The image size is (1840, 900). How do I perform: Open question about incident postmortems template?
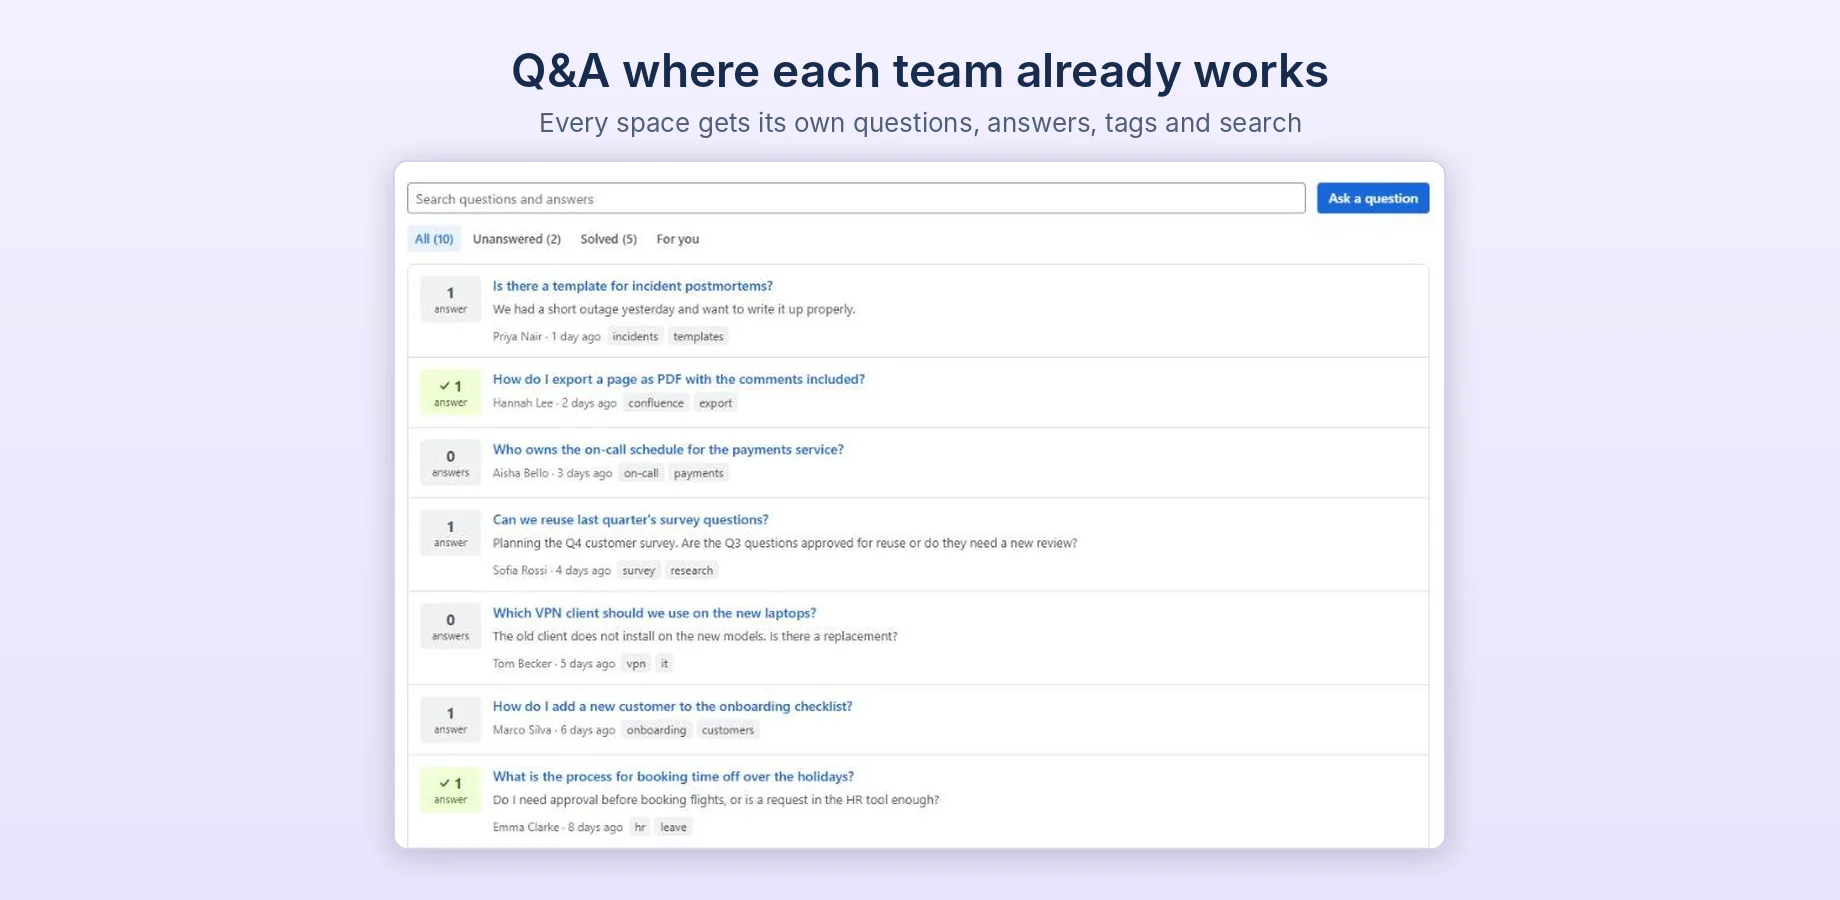(632, 286)
